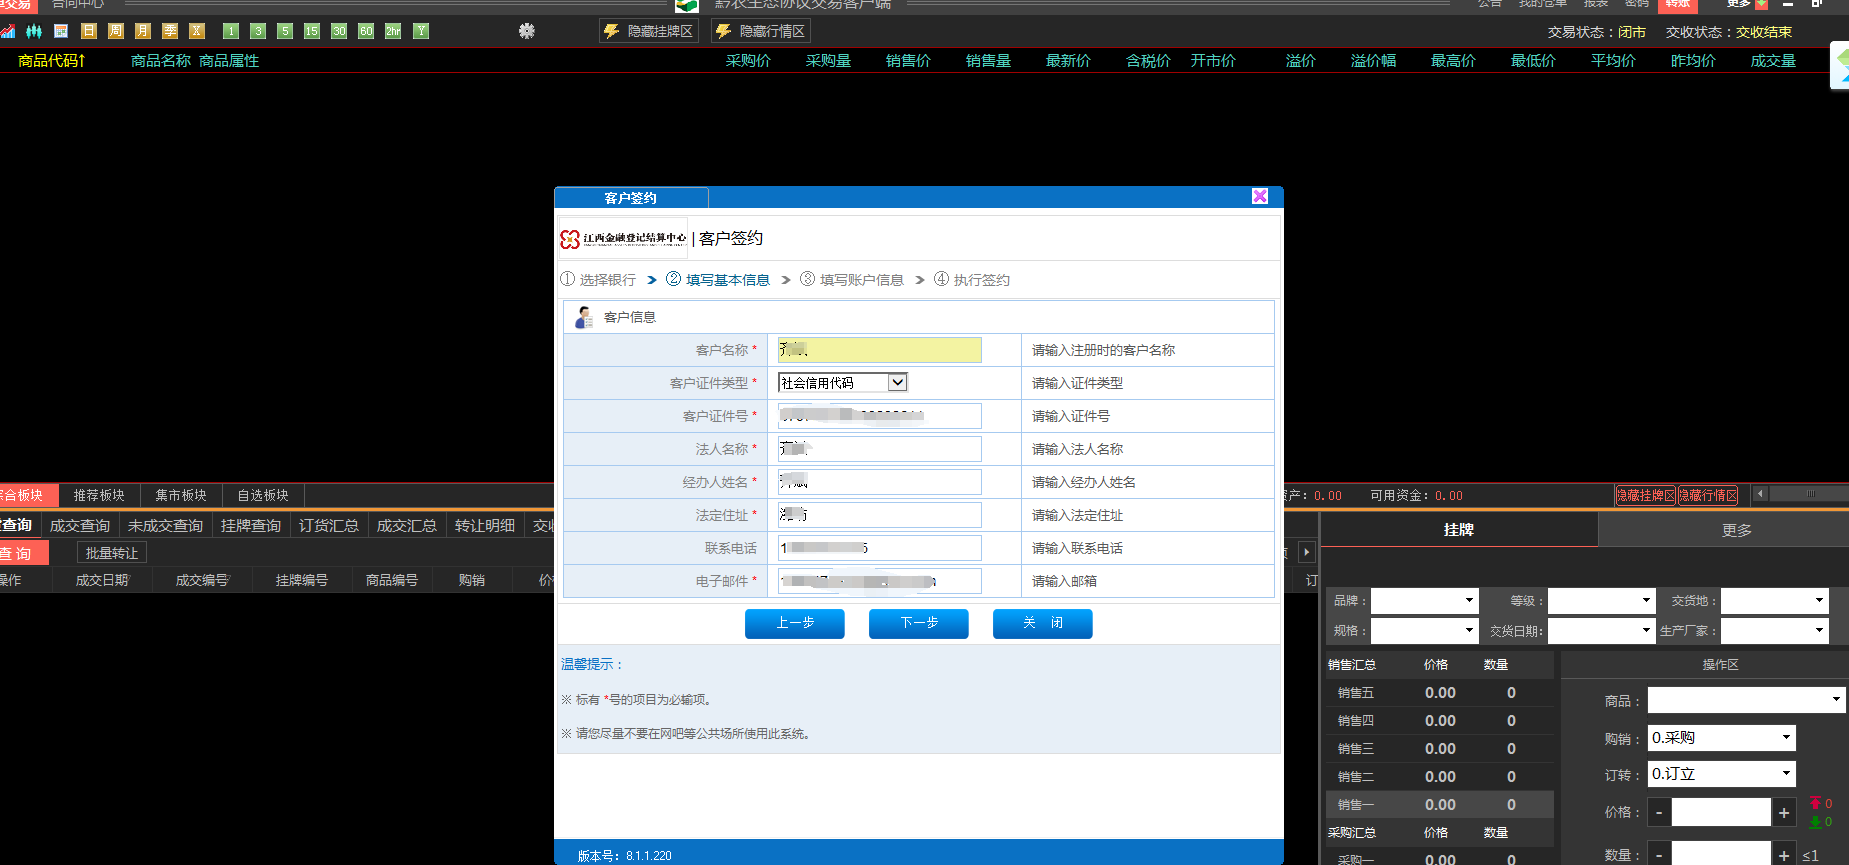Image resolution: width=1849 pixels, height=865 pixels.
Task: Switch to monthly period 月 icon
Action: coord(142,31)
